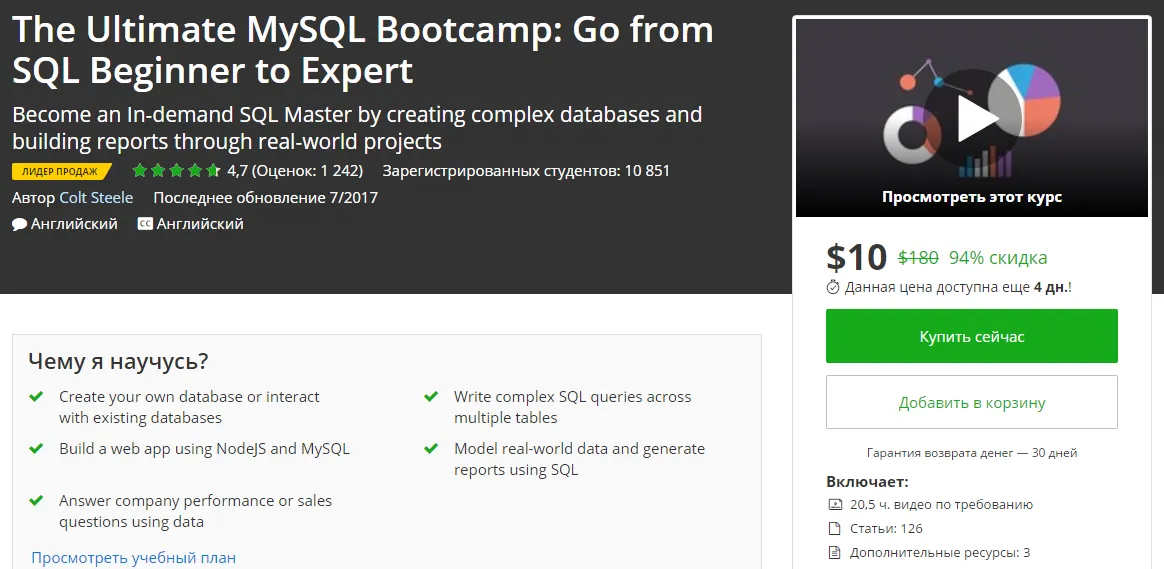The height and width of the screenshot is (569, 1164).
Task: Click the star rating icons
Action: pos(175,171)
